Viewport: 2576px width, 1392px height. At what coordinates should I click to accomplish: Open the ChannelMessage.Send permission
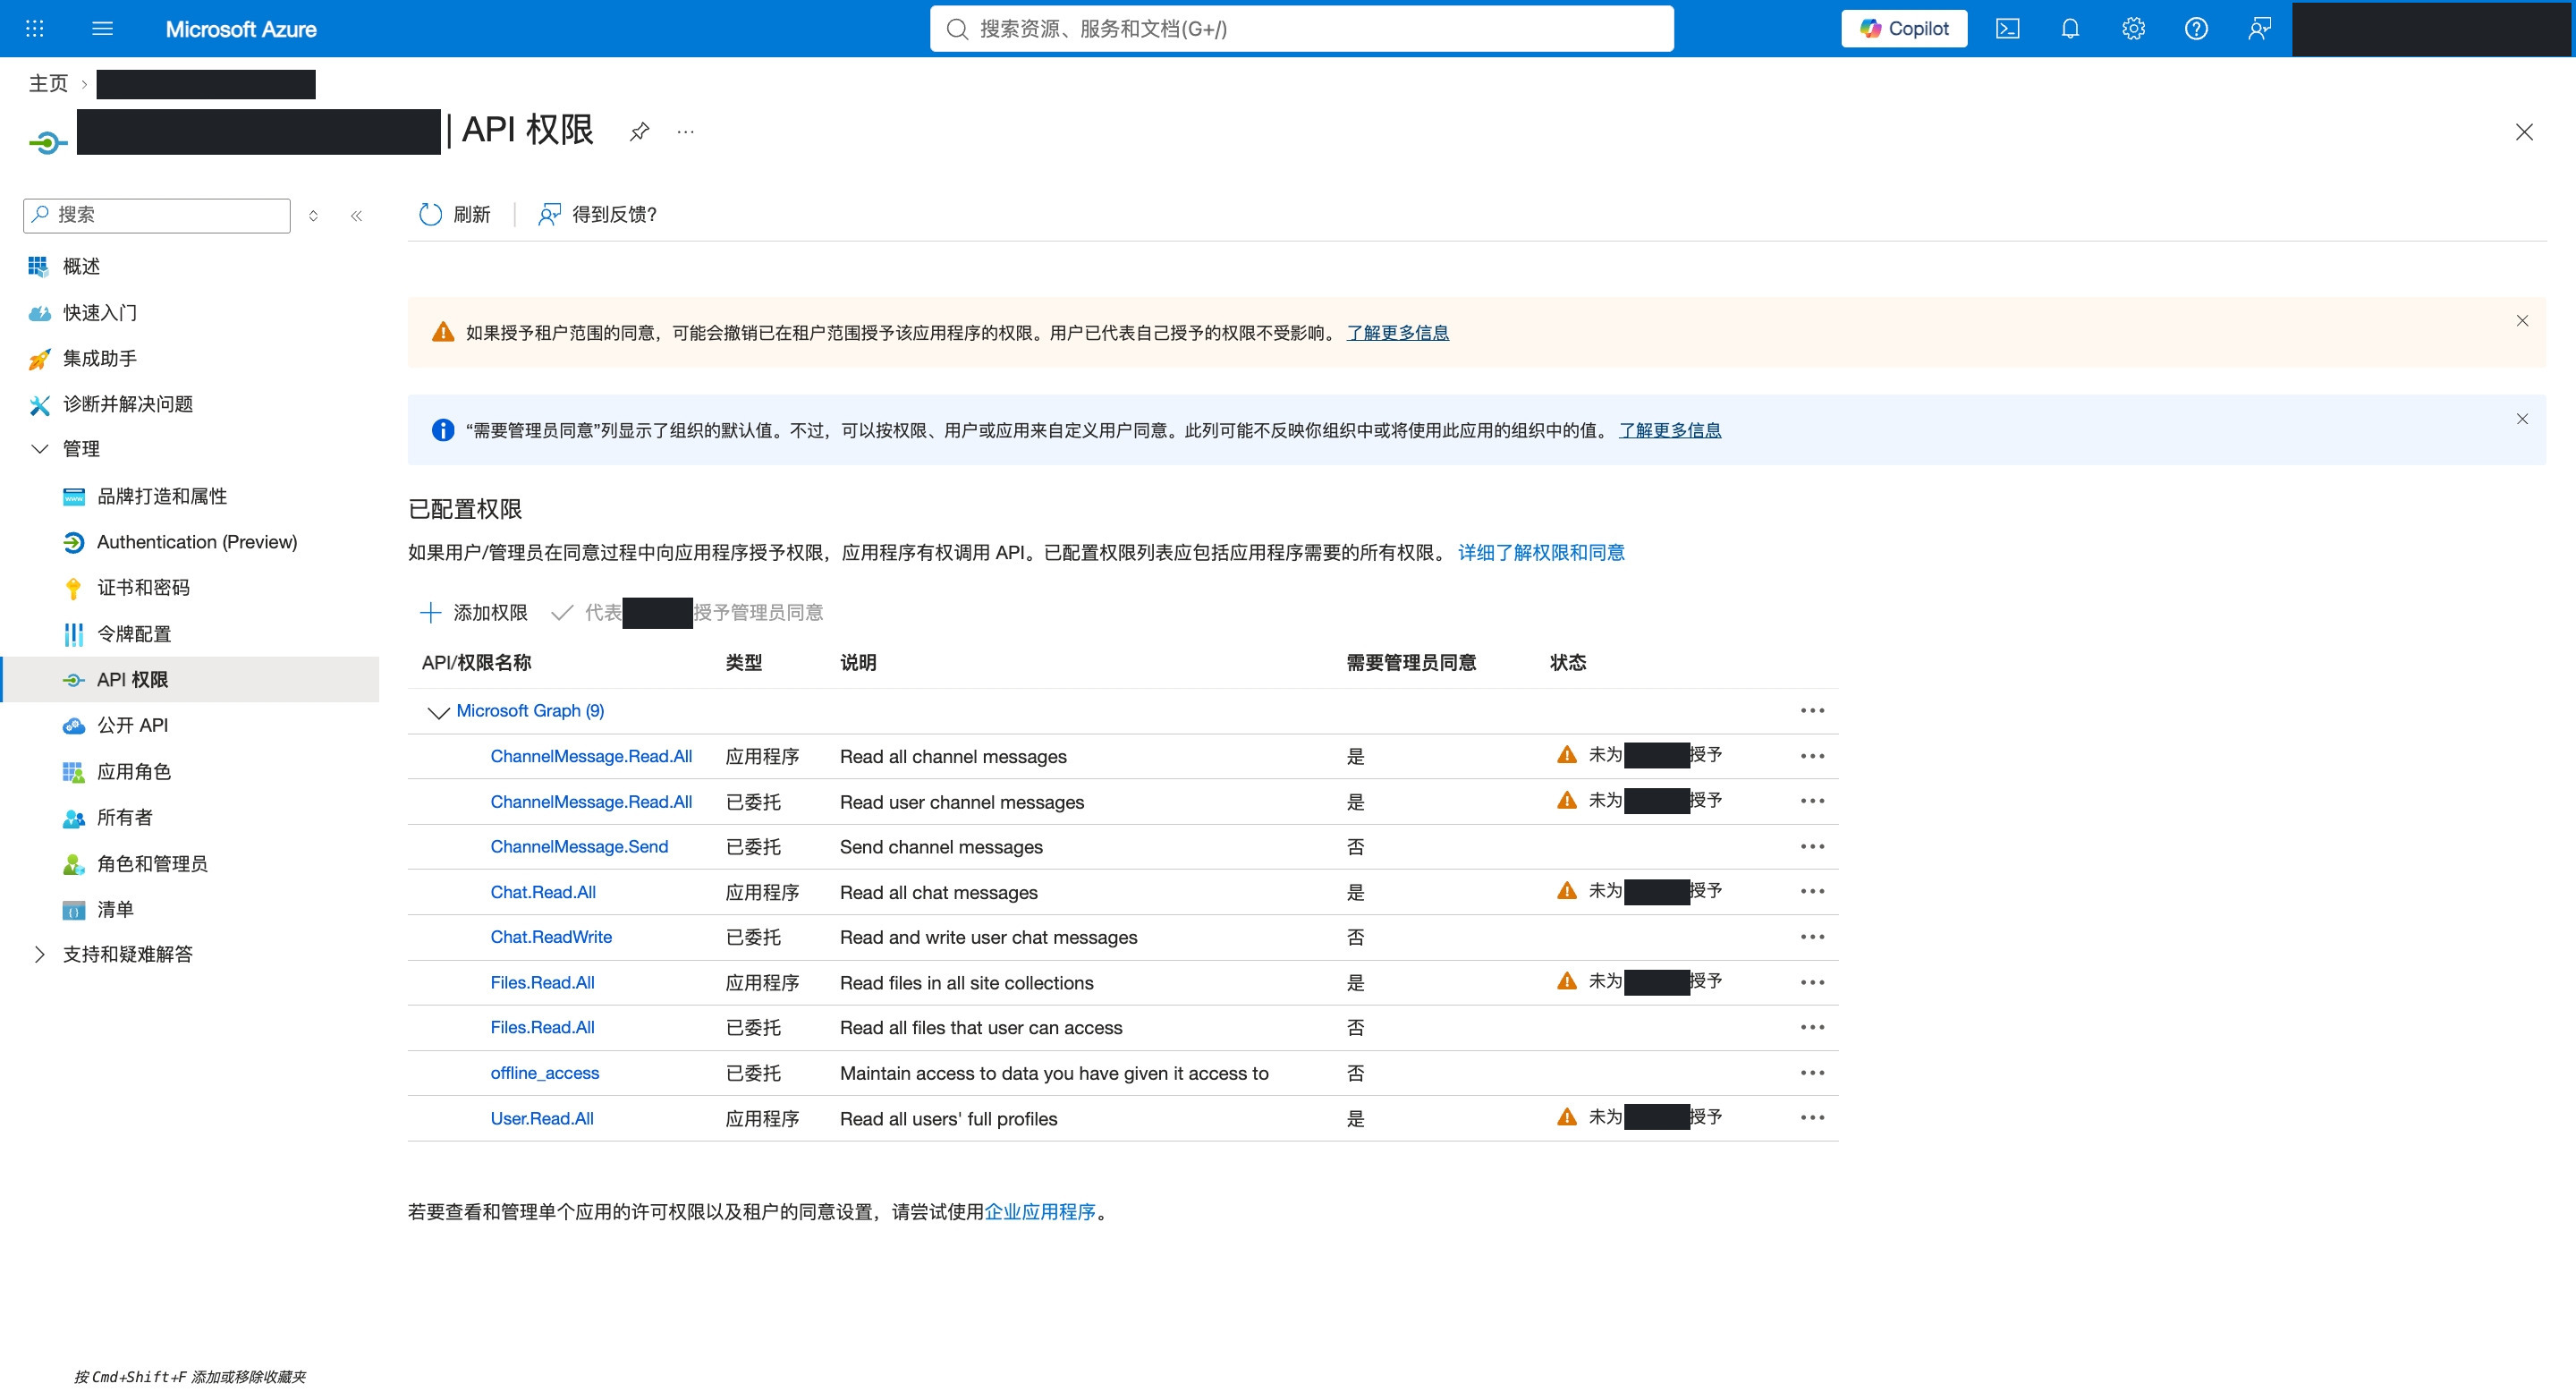click(x=579, y=847)
